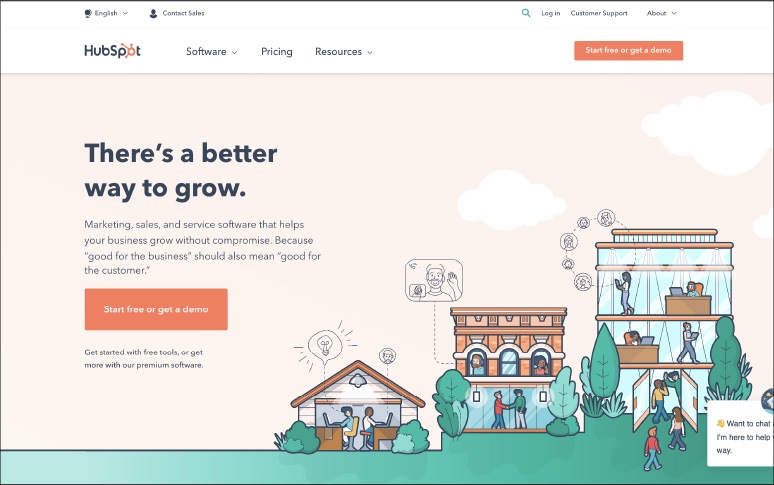Screen dimensions: 774x485
Task: Open the Resources dropdown menu
Action: [x=344, y=52]
